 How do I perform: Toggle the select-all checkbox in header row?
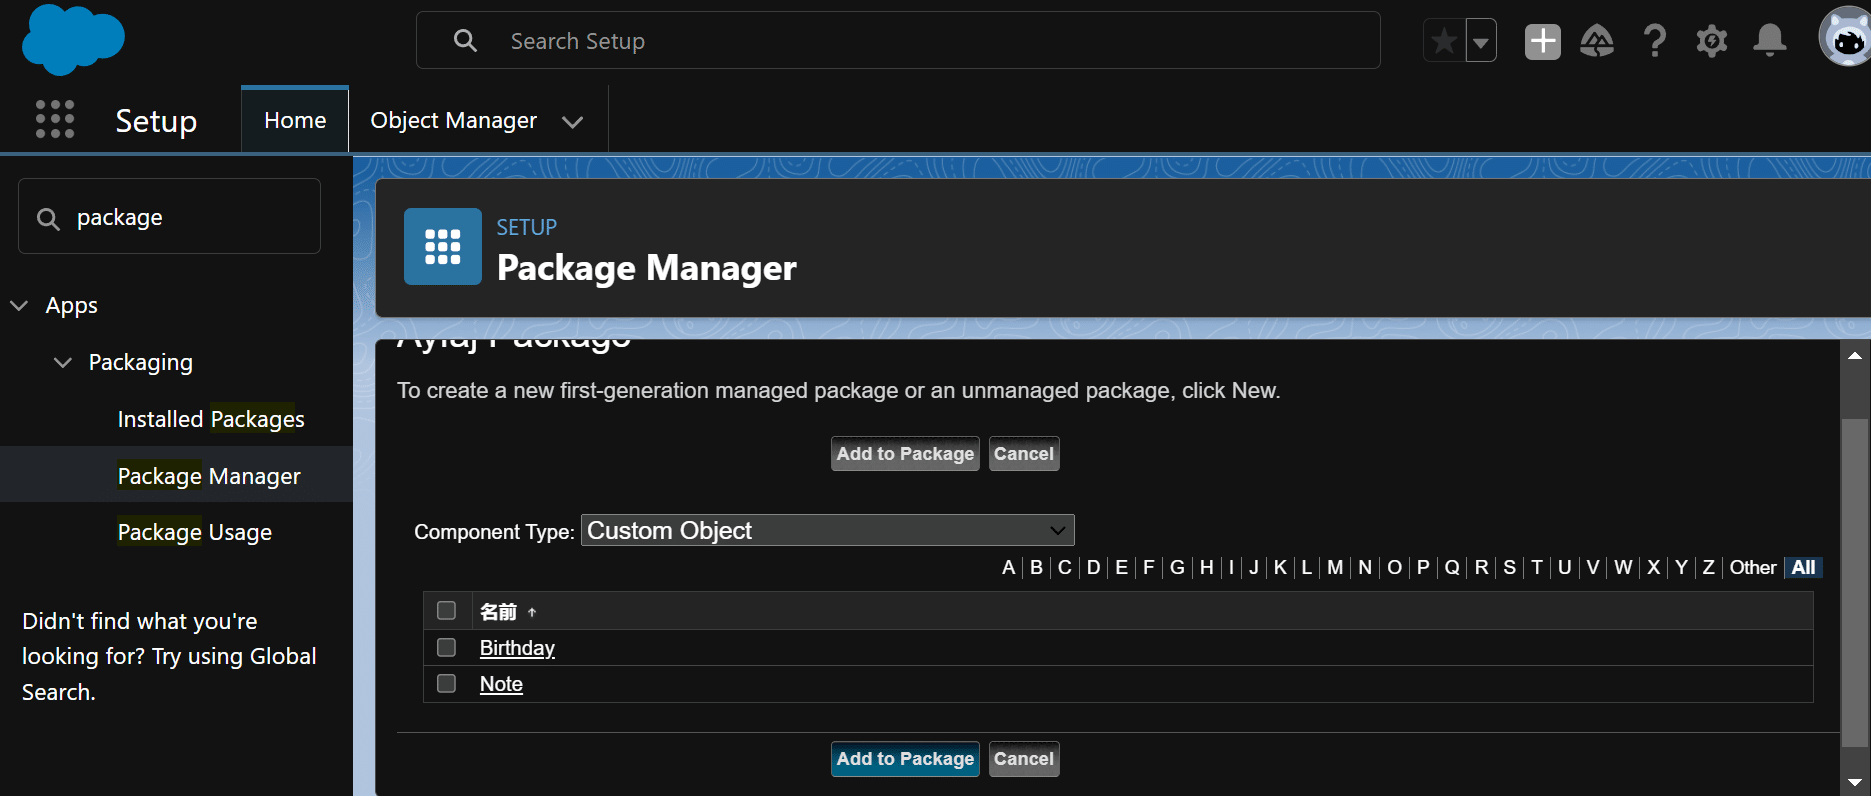click(x=447, y=611)
